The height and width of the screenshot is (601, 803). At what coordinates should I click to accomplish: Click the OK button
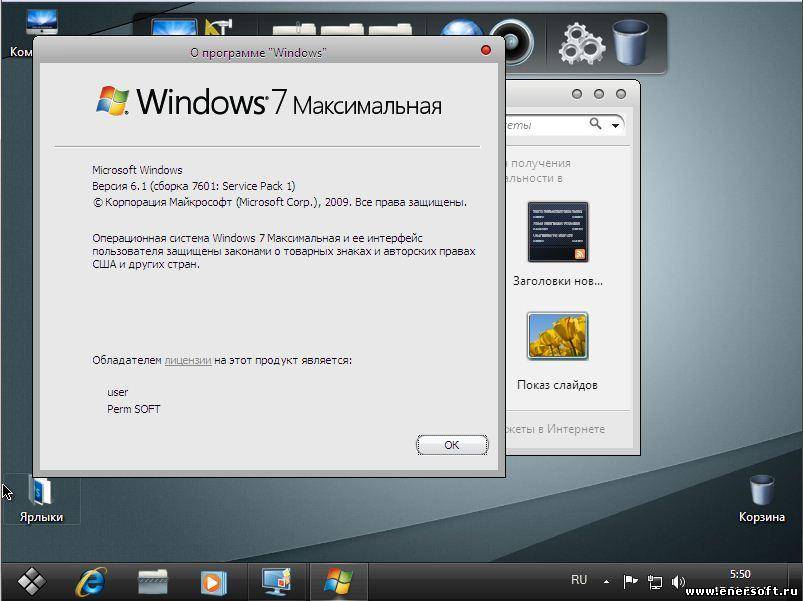(452, 445)
